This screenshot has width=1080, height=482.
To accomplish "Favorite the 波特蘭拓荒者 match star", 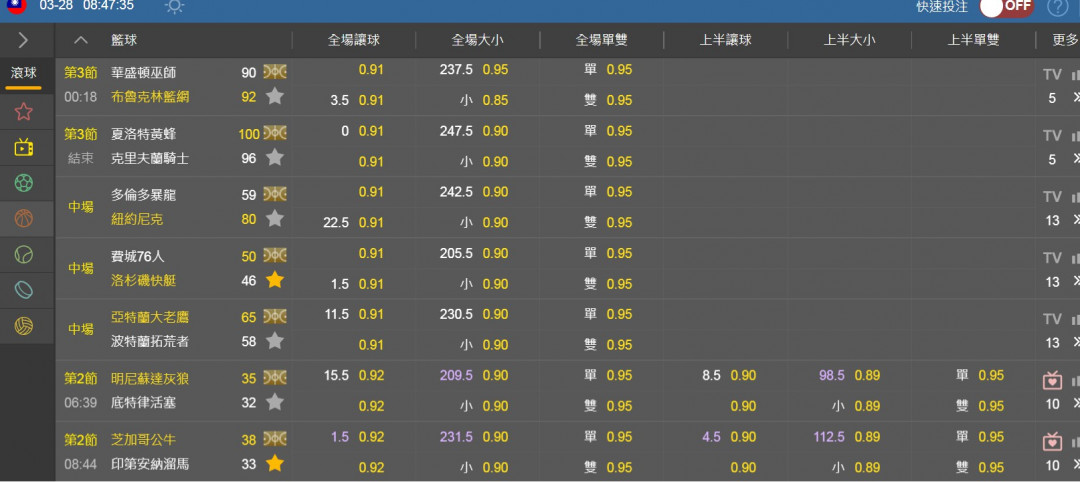I will (275, 341).
